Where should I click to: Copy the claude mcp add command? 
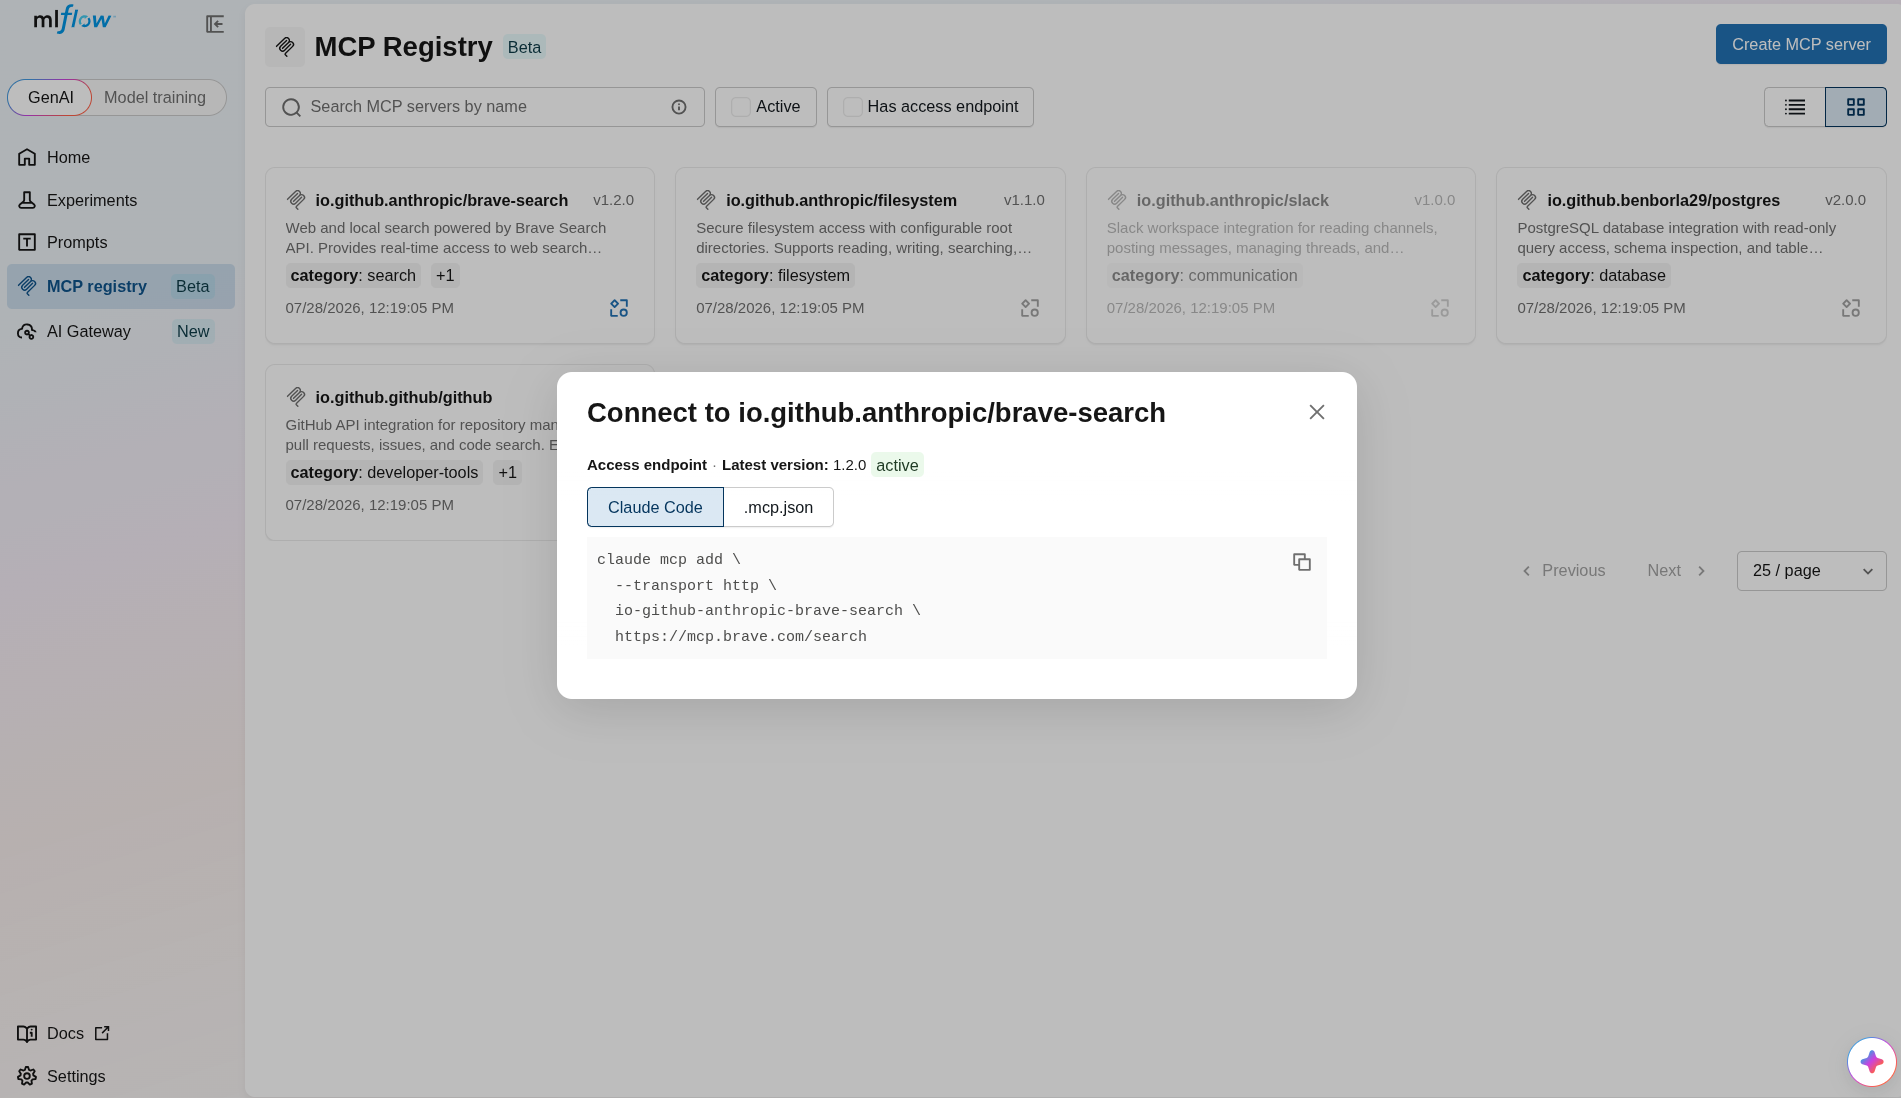click(1302, 562)
